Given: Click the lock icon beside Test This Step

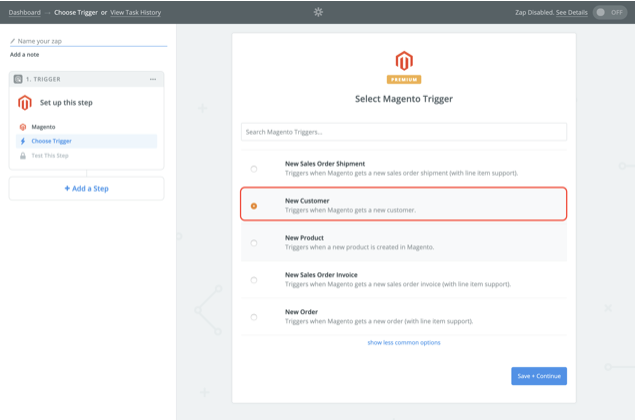Looking at the screenshot, I should pyautogui.click(x=23, y=156).
